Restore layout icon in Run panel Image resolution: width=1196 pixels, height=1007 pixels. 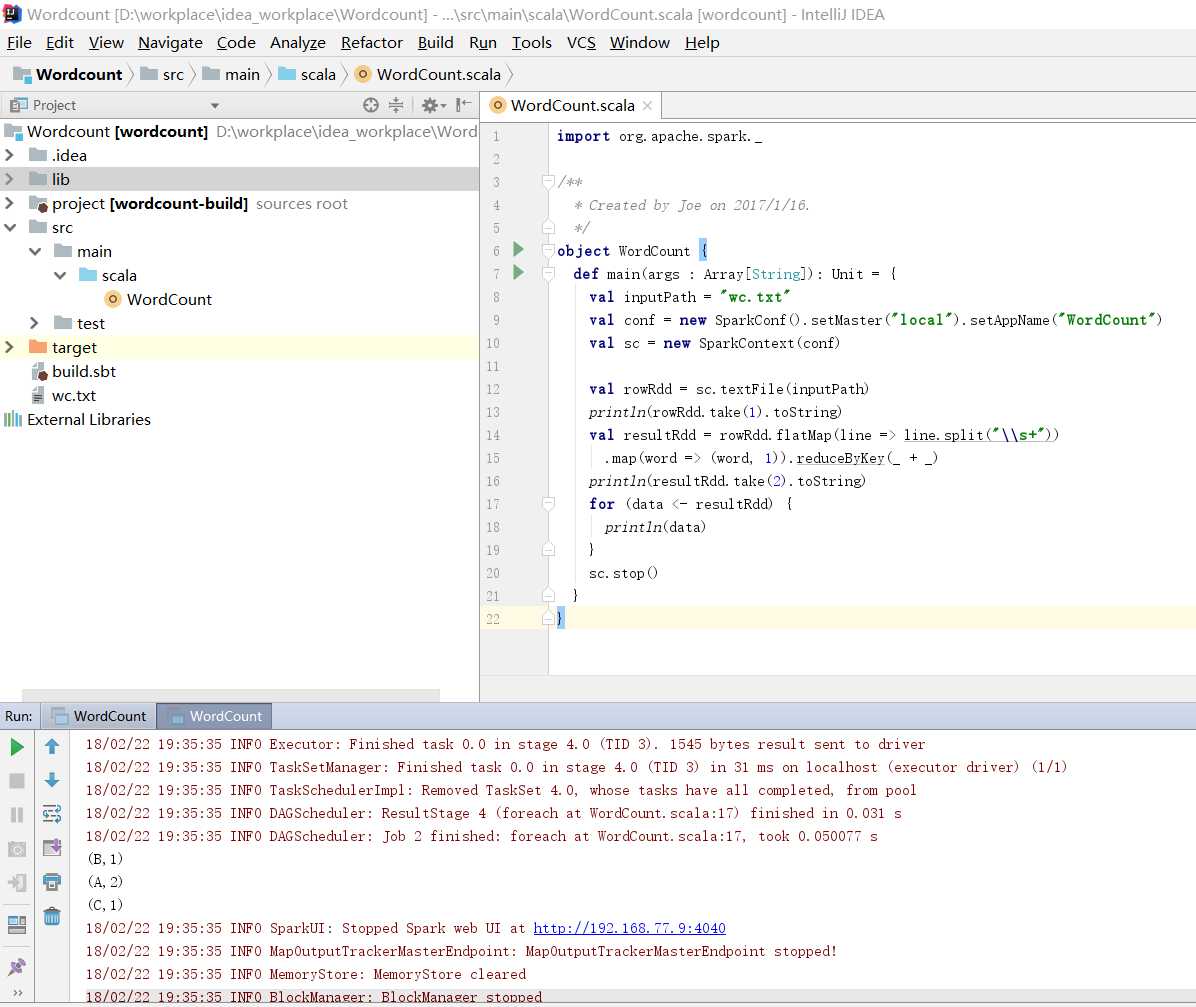(17, 925)
